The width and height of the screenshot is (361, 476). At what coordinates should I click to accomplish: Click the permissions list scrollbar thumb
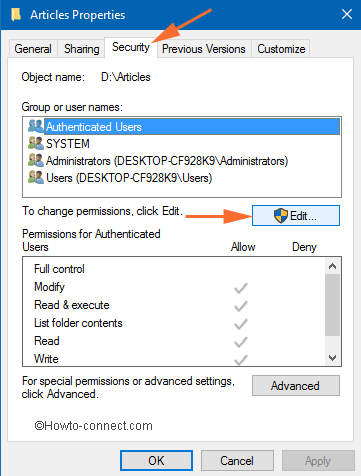(332, 305)
